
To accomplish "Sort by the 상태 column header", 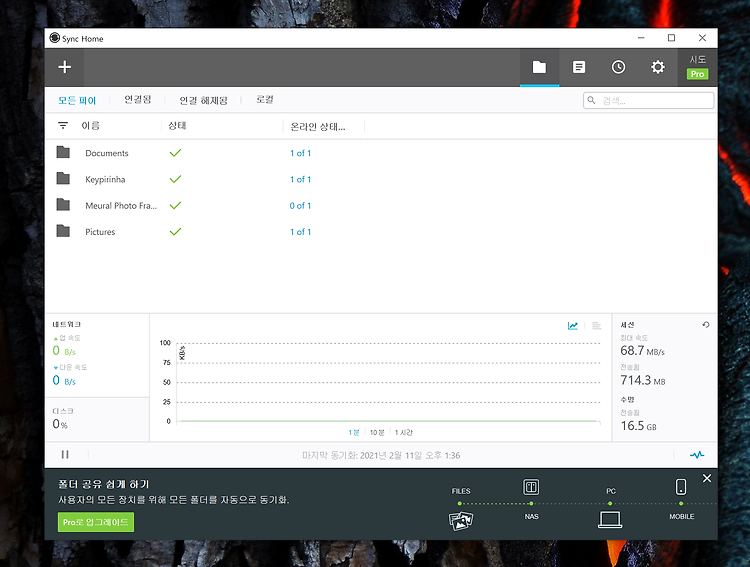I will tap(177, 125).
